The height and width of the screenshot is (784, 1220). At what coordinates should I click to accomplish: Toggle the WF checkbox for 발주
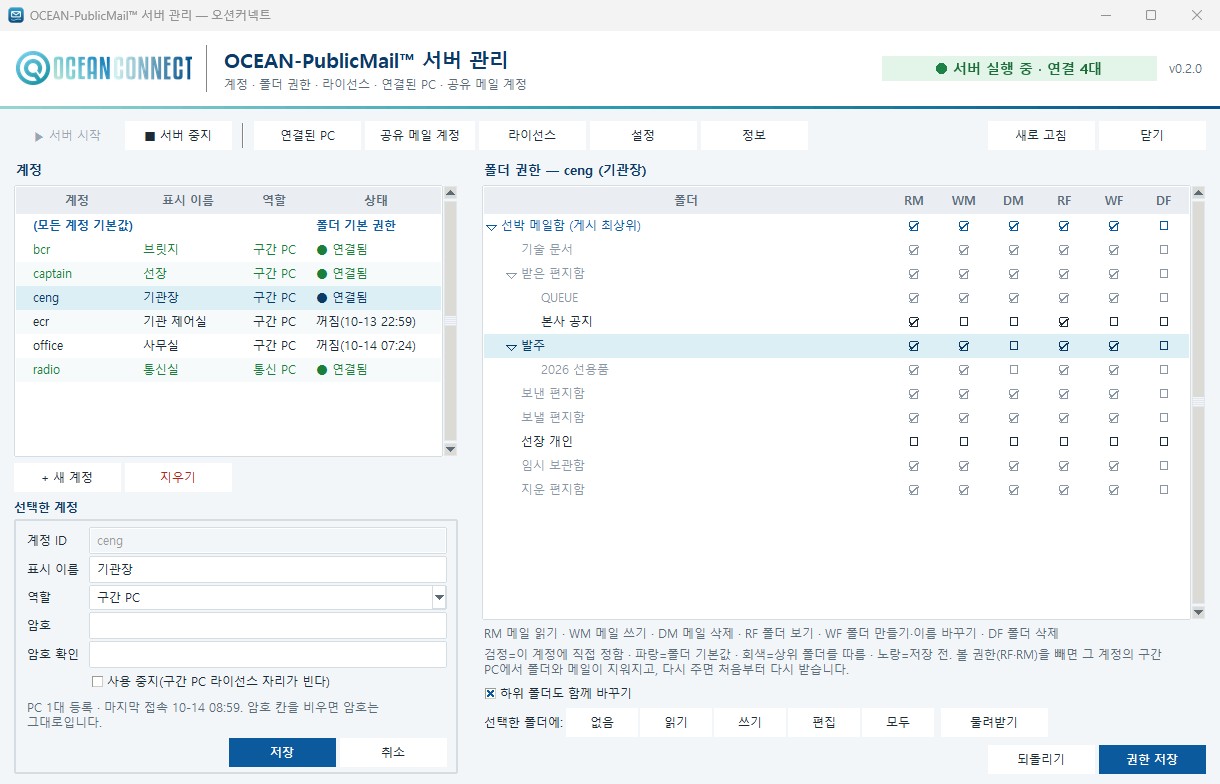tap(1114, 346)
